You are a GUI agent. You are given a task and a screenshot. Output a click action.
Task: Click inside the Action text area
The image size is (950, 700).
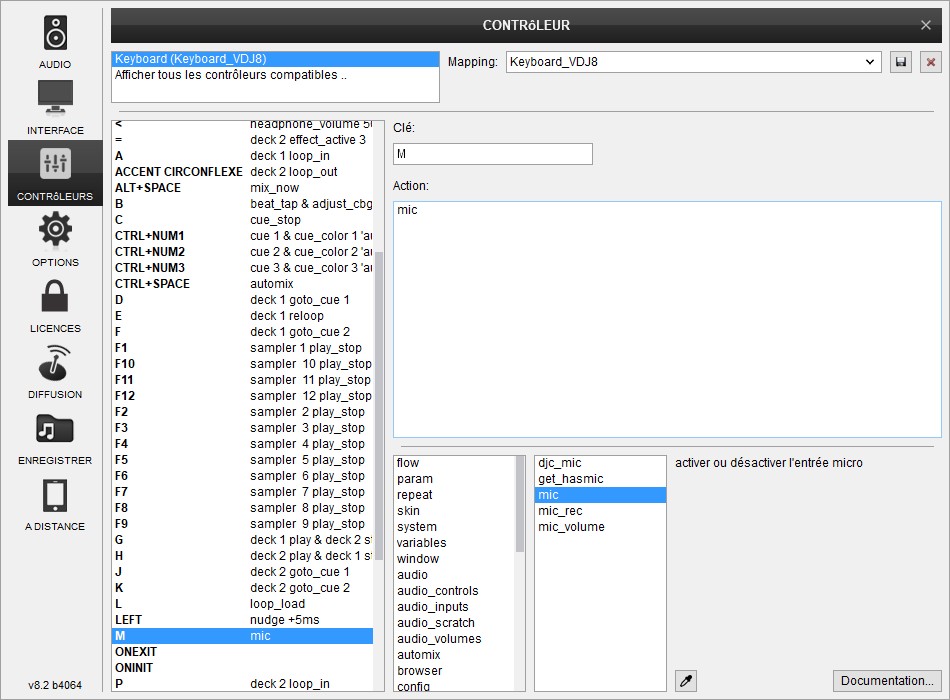coord(667,319)
